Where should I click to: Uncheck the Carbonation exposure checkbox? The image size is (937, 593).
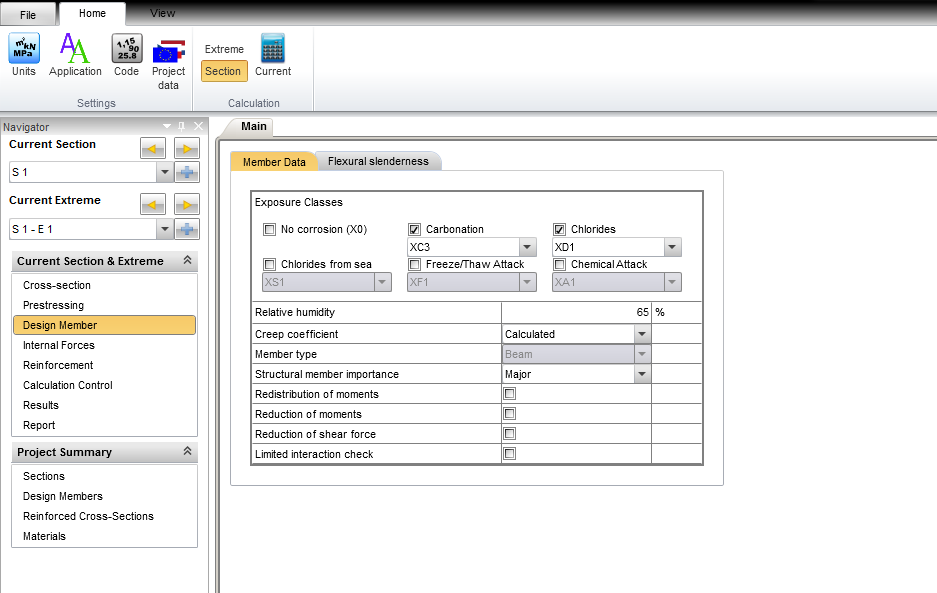(x=414, y=229)
